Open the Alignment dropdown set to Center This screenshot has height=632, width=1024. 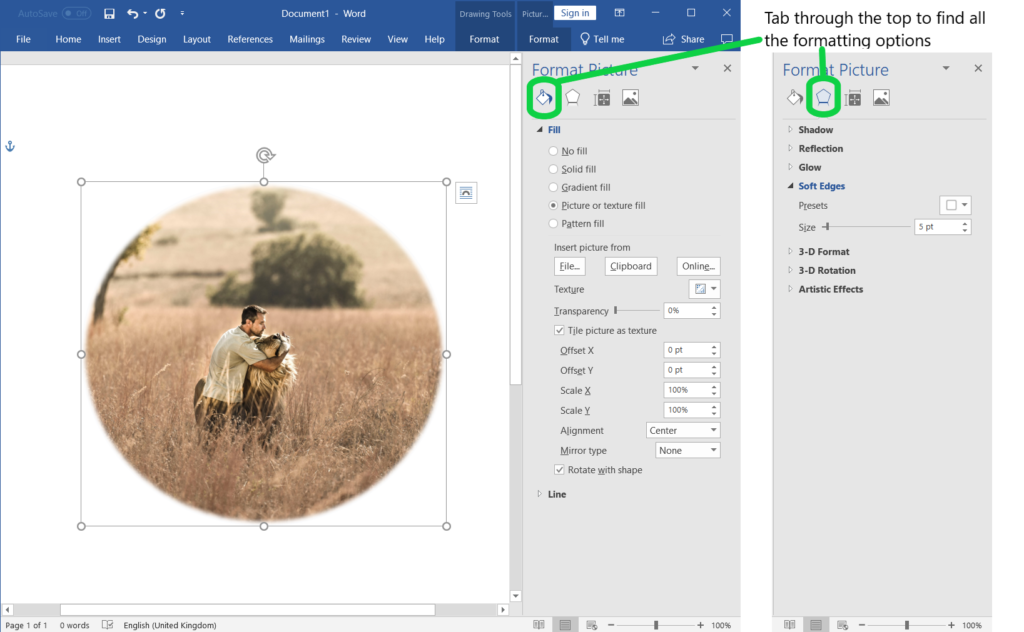tap(683, 430)
